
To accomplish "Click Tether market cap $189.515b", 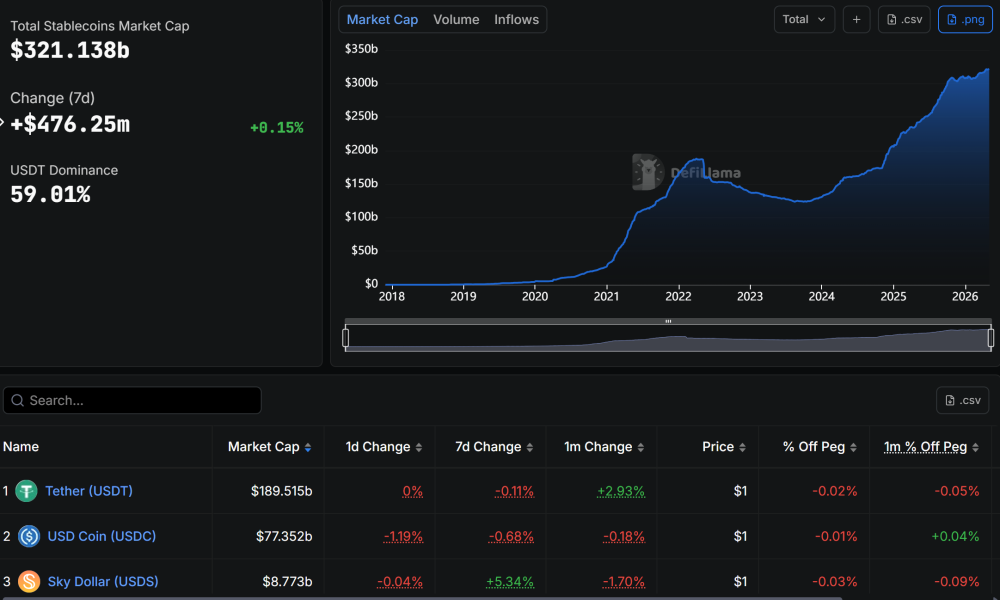I will click(x=281, y=491).
